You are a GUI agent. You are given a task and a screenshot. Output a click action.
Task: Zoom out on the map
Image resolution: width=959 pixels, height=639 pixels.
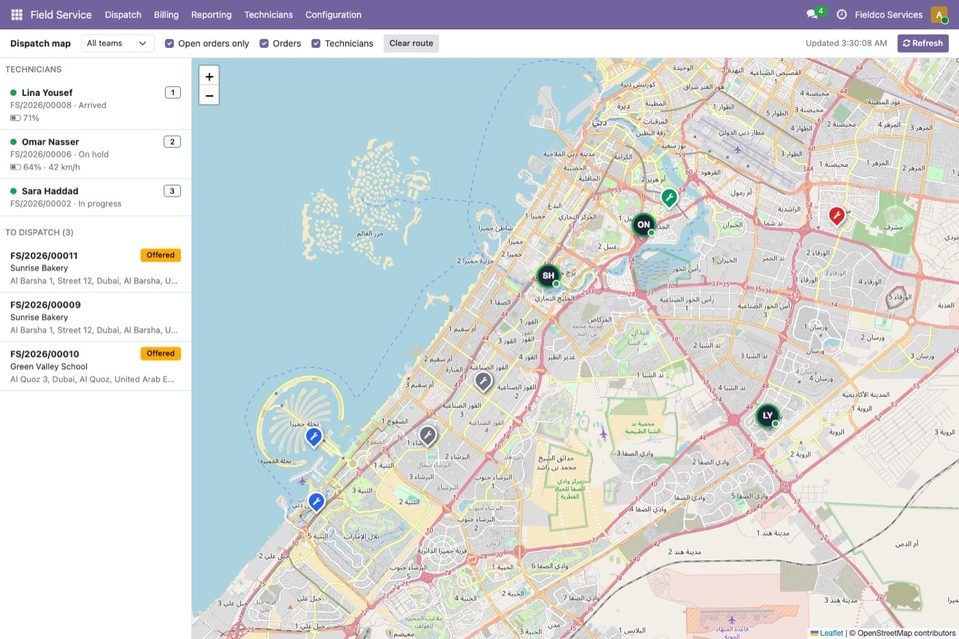(x=209, y=95)
